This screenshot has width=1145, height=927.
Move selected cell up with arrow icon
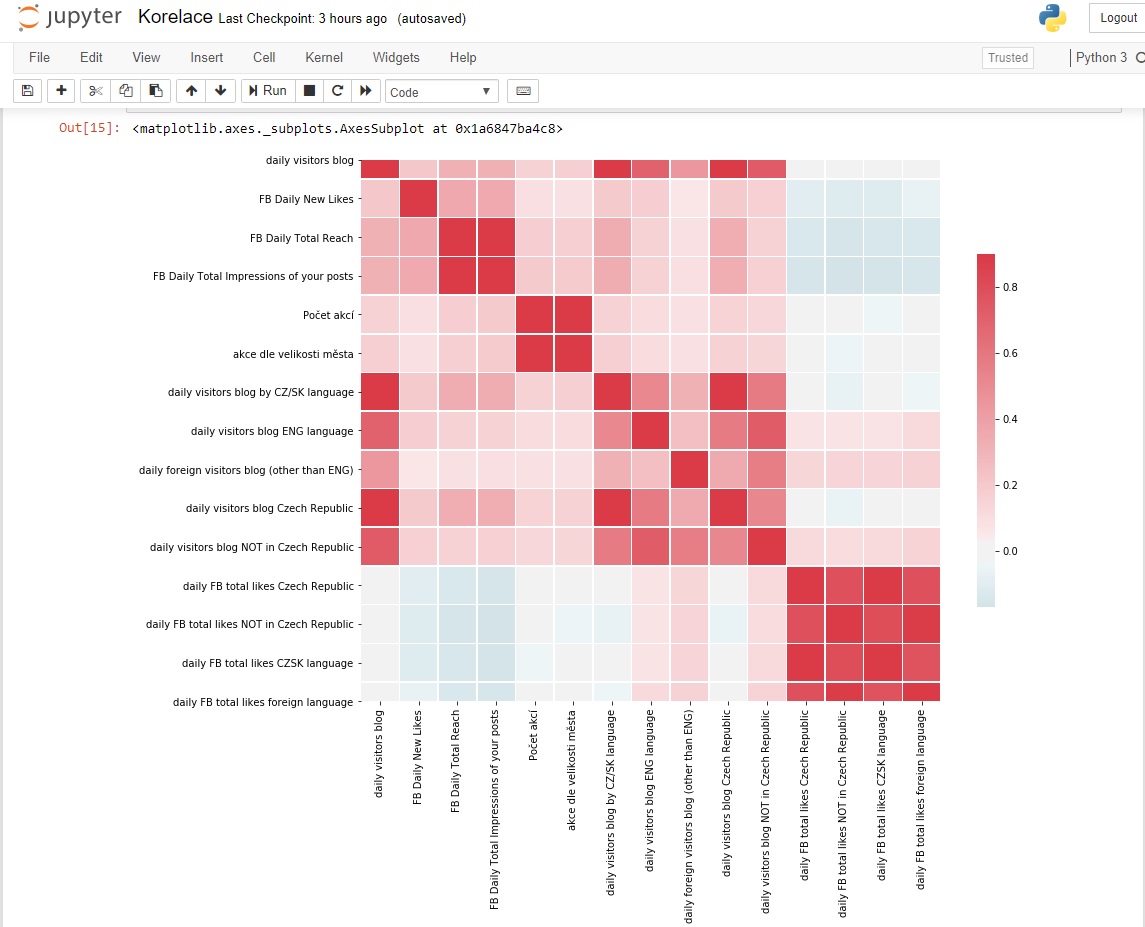[x=192, y=91]
